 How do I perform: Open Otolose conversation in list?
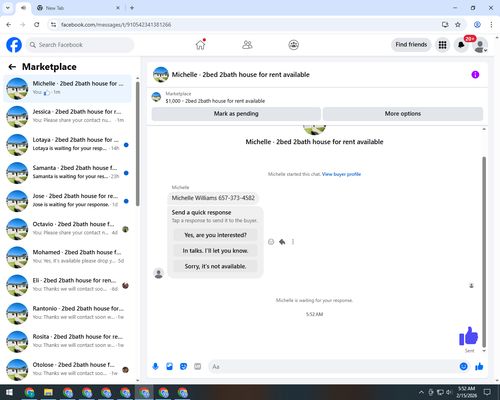(x=67, y=369)
